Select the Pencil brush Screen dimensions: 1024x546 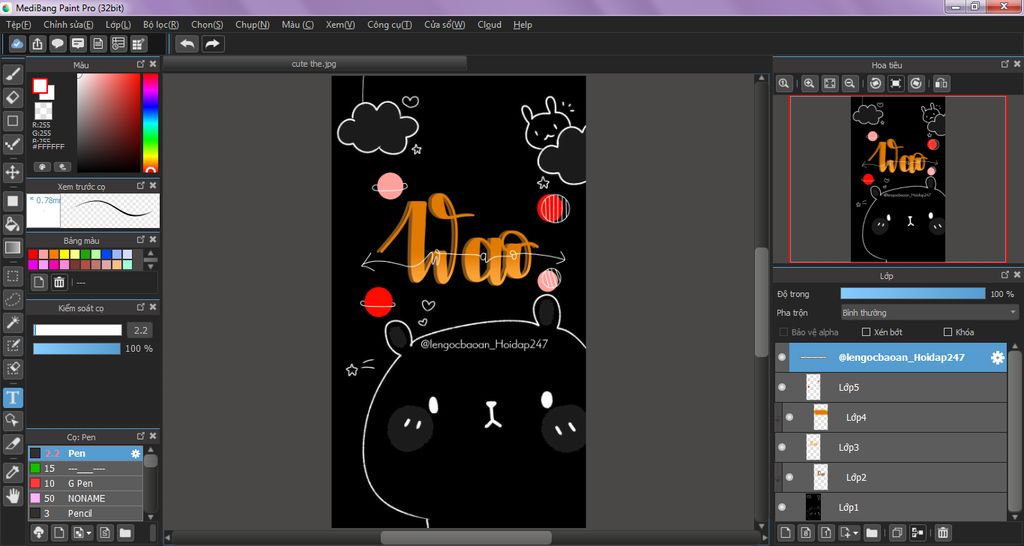pos(85,513)
